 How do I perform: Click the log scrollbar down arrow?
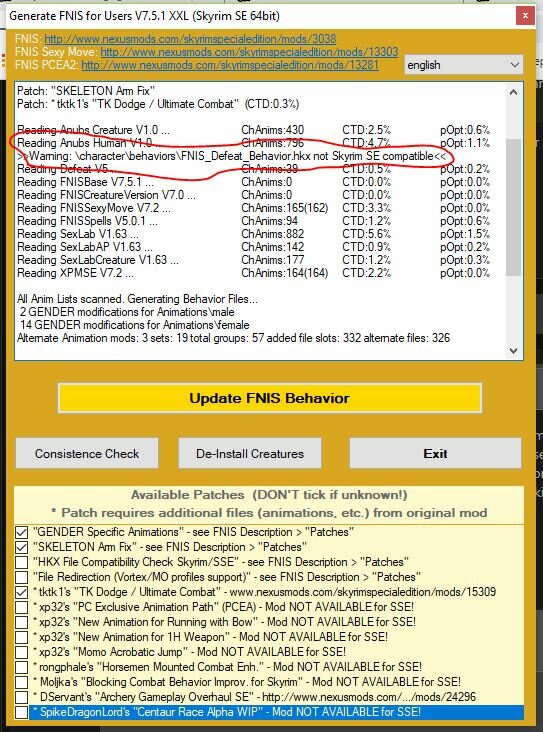pyautogui.click(x=514, y=351)
